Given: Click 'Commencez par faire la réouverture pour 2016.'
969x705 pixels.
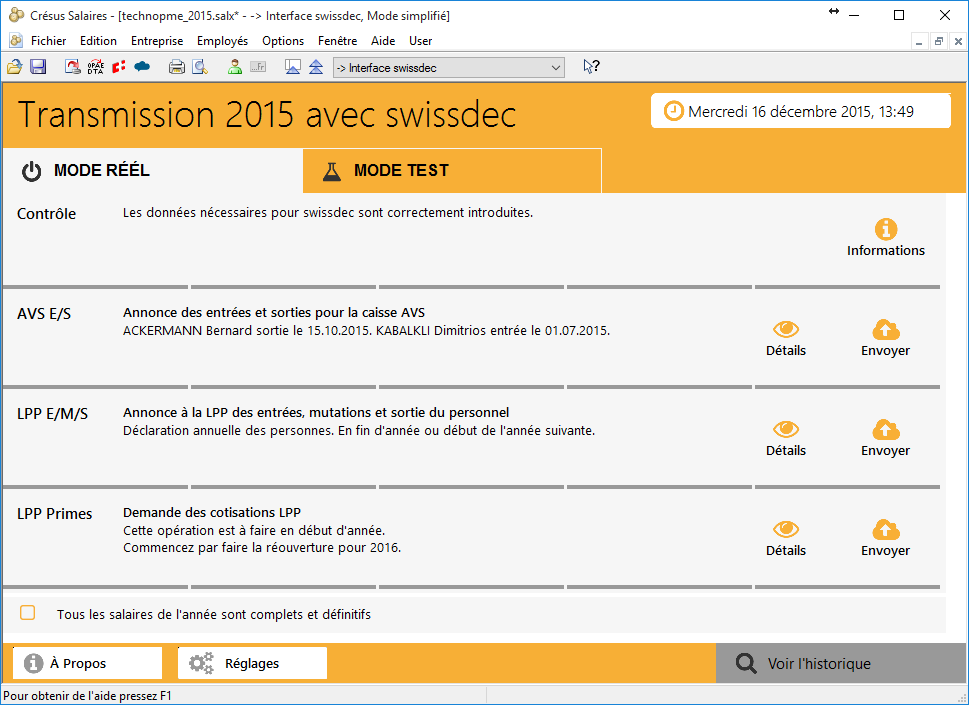Looking at the screenshot, I should point(262,547).
